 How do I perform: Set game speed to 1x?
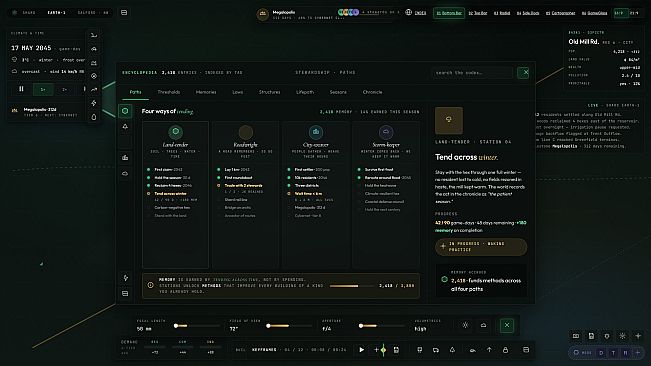click(x=43, y=89)
